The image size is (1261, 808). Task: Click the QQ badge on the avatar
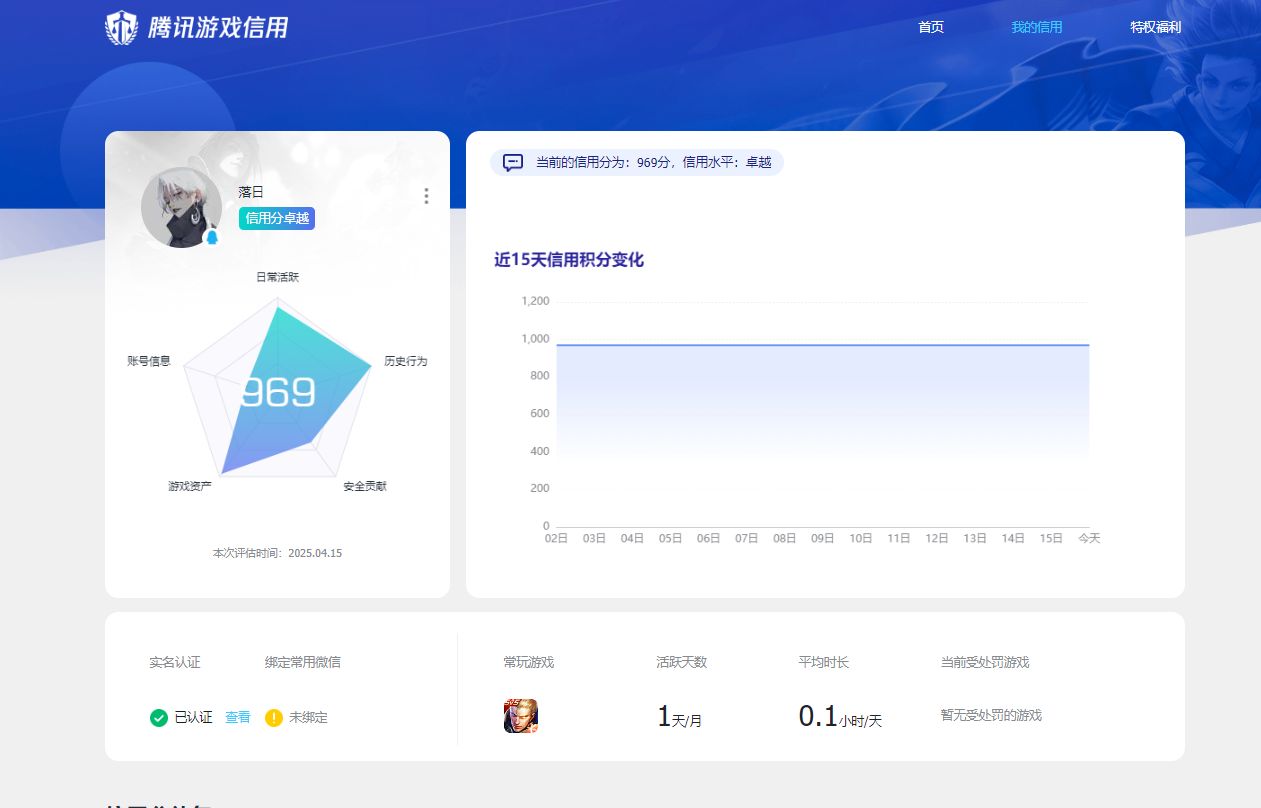click(x=212, y=238)
